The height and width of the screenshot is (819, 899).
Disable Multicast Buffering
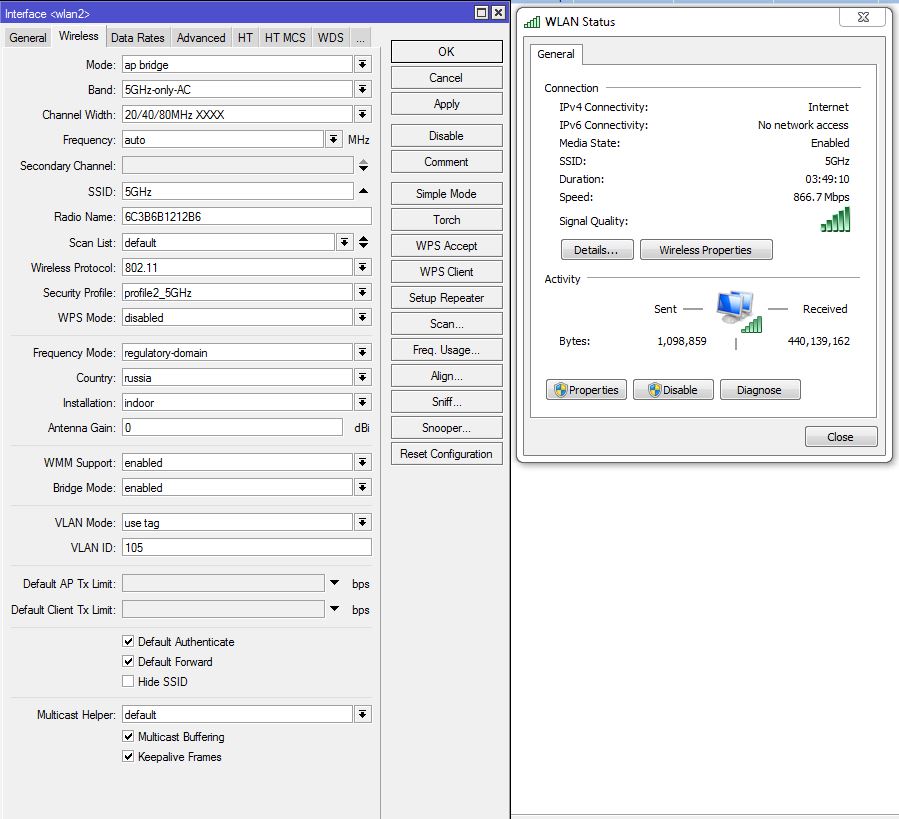[x=128, y=736]
